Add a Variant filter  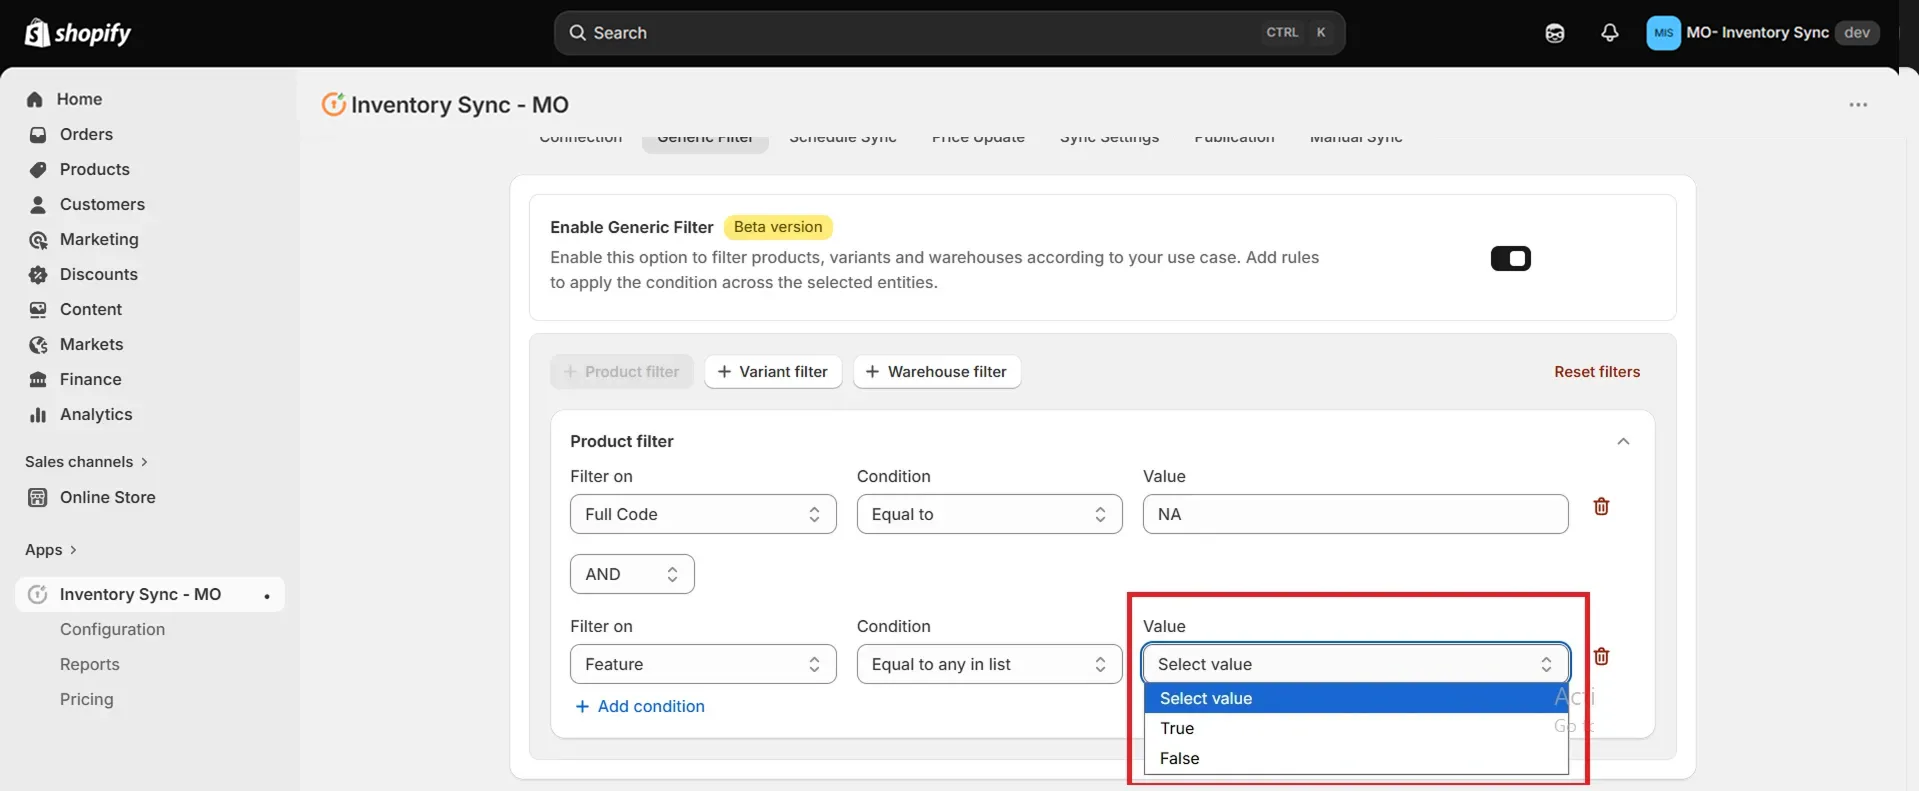[773, 372]
